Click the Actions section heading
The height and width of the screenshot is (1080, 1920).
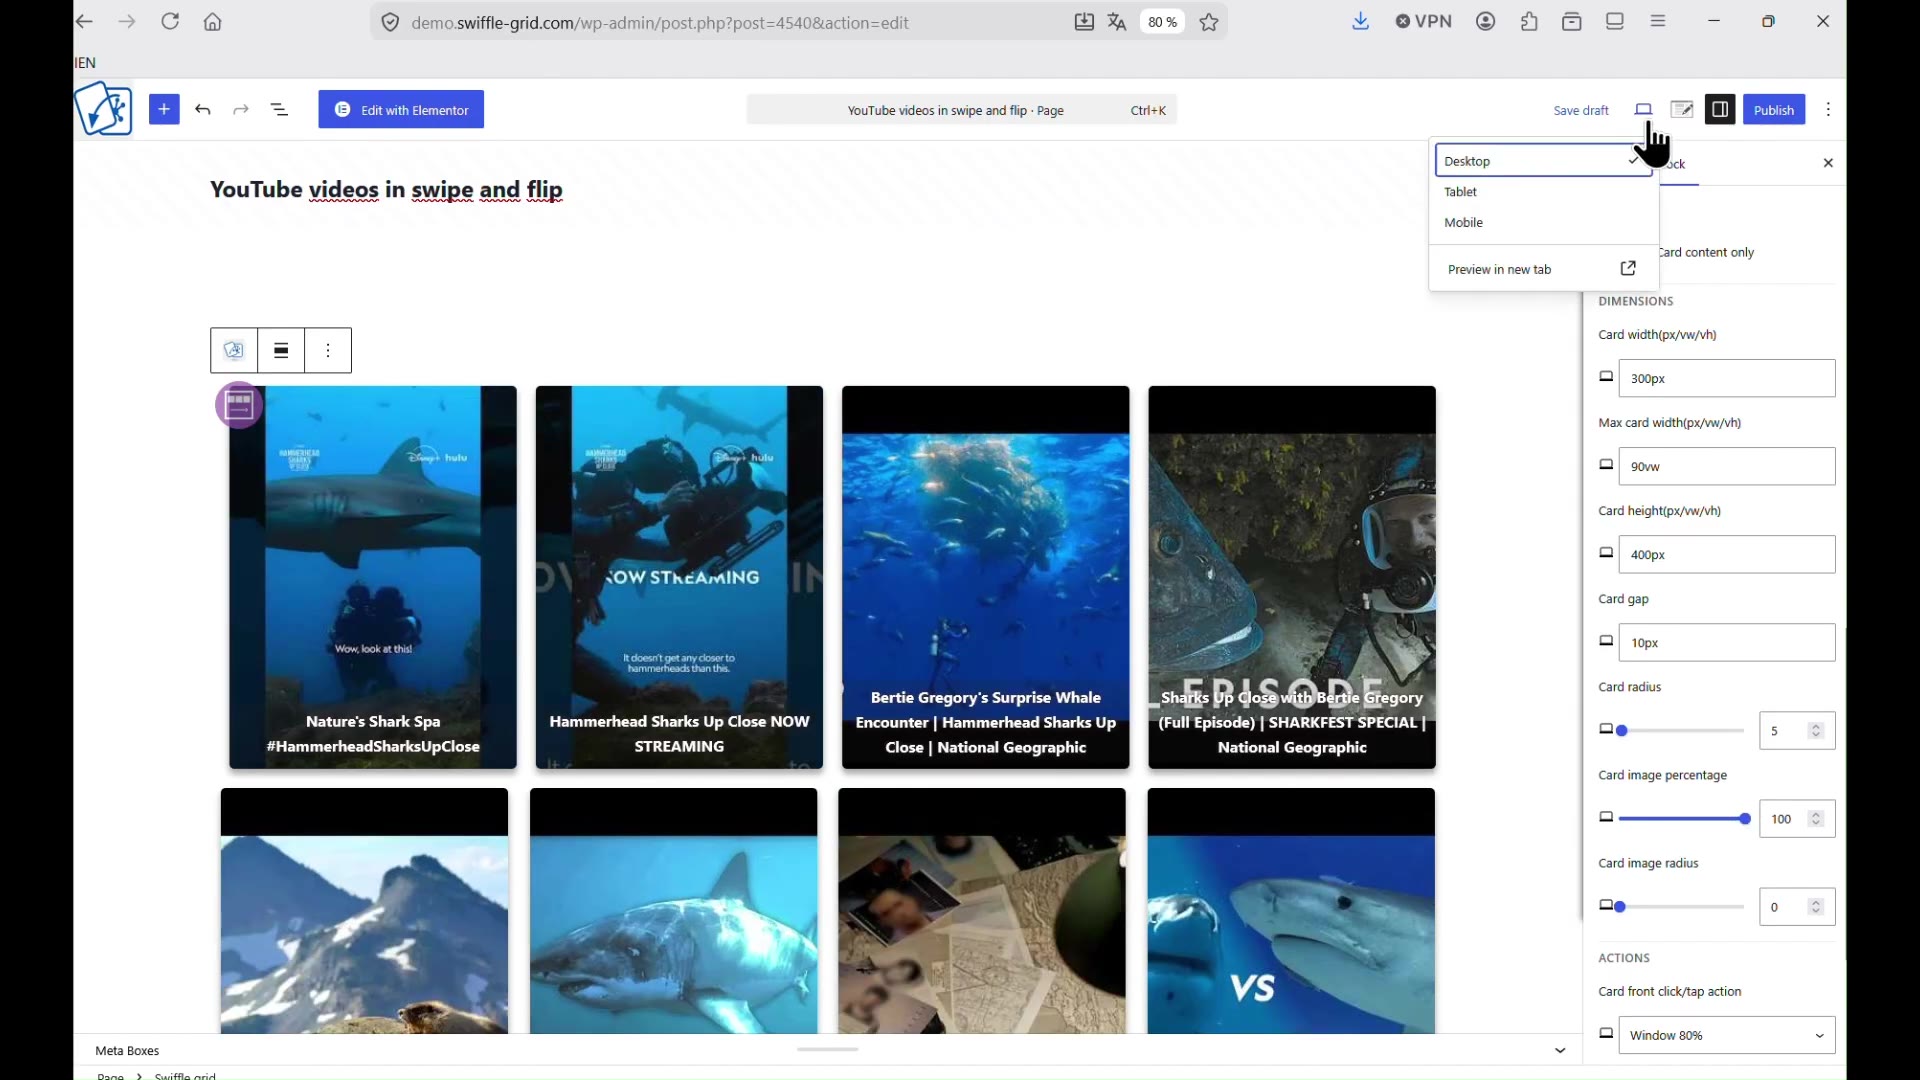(x=1624, y=958)
